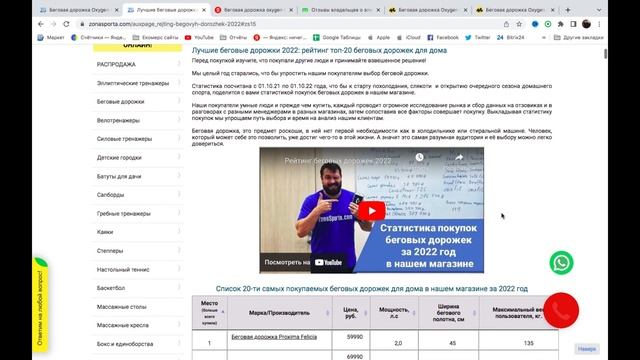Switch to the last Беговая дорожка Oxygen tab
The image size is (640, 360).
pos(515,10)
